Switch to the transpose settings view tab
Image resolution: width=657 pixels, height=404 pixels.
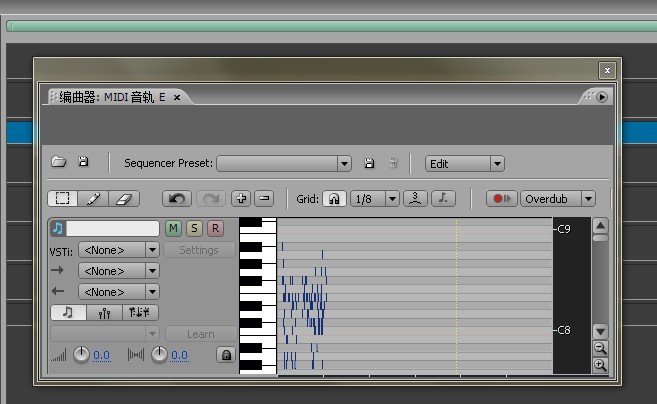click(x=140, y=312)
